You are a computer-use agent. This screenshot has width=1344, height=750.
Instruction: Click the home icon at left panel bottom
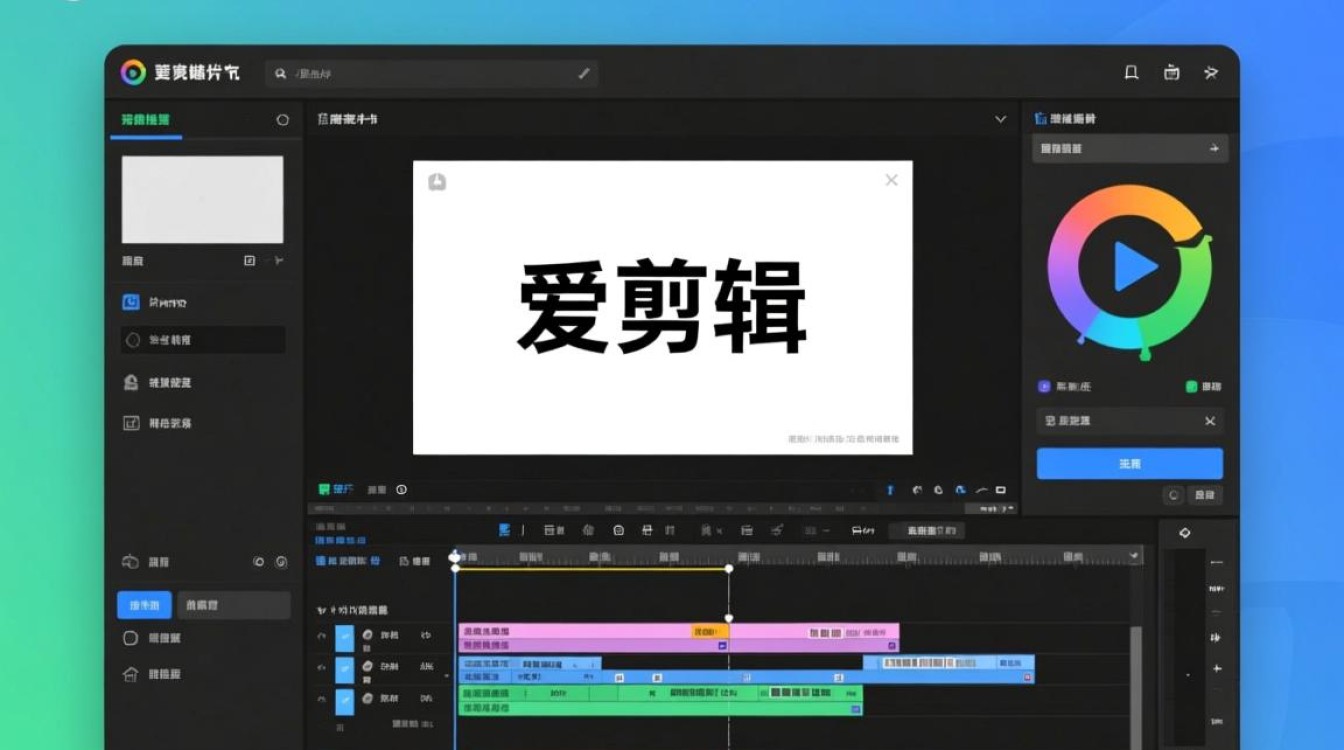130,675
